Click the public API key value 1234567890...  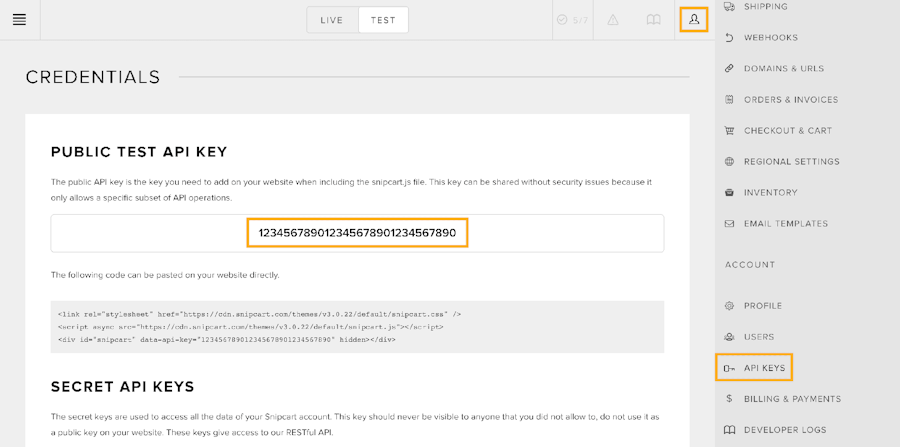coord(357,233)
